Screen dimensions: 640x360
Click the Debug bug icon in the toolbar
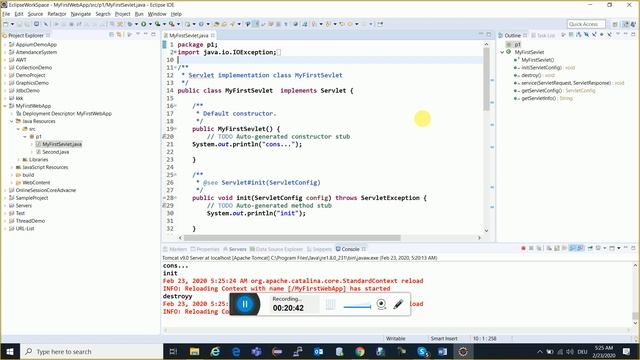(x=130, y=24)
